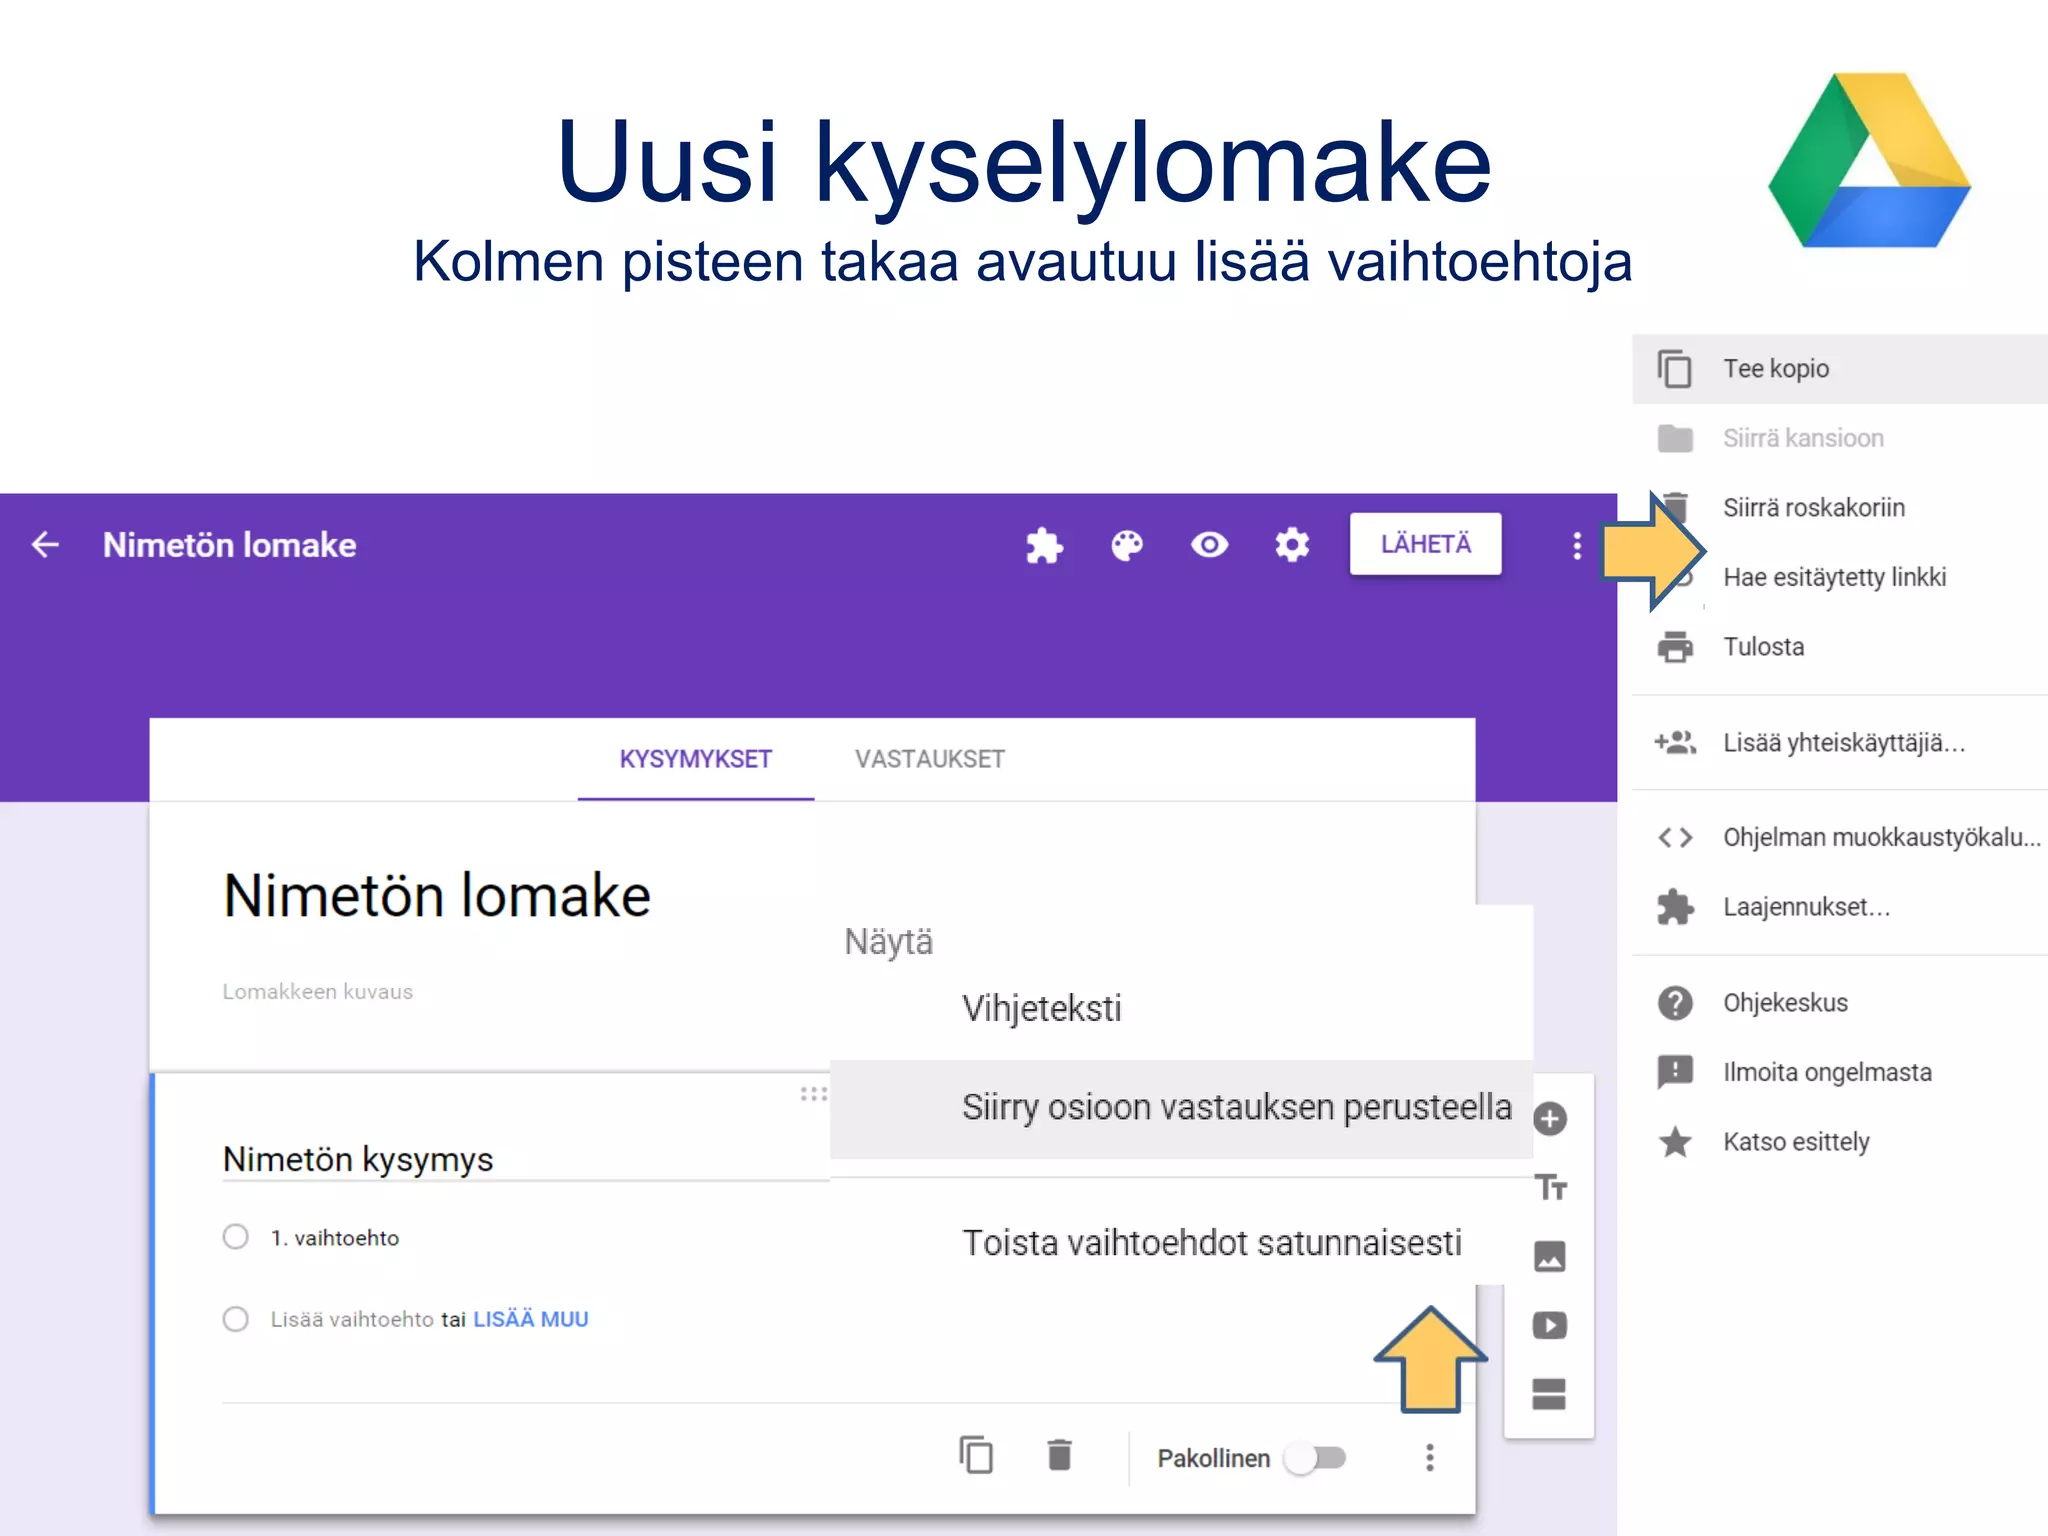The width and height of the screenshot is (2048, 1536).
Task: Select the radio button for 1. vaihtoehto
Action: click(236, 1237)
